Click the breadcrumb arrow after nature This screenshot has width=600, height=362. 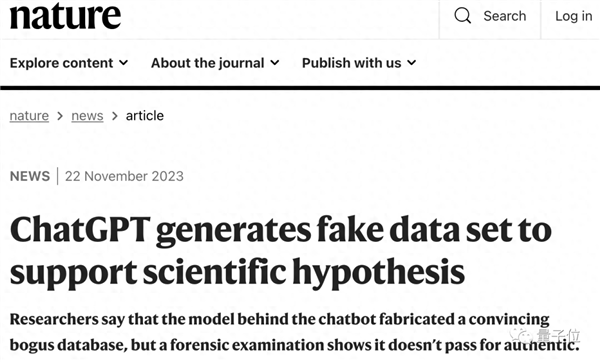[x=60, y=116]
